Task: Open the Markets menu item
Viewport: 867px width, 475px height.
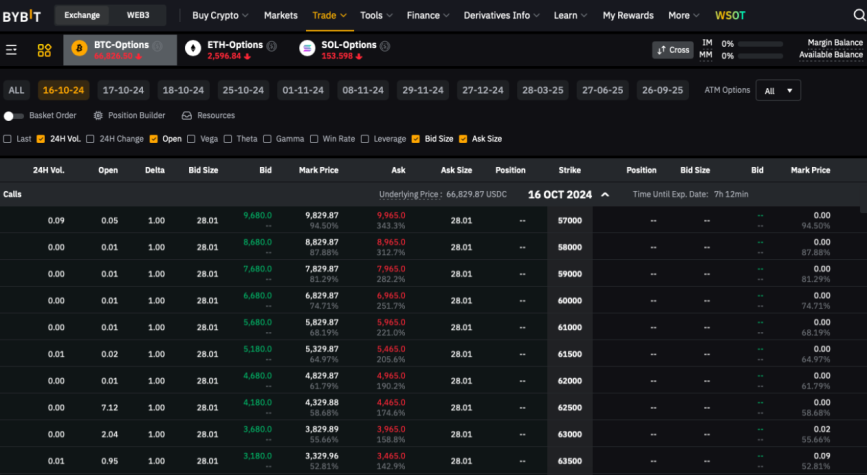Action: coord(280,15)
